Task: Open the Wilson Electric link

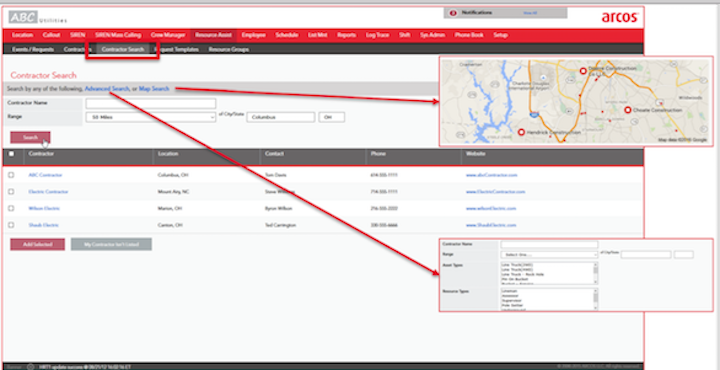Action: pyautogui.click(x=44, y=208)
